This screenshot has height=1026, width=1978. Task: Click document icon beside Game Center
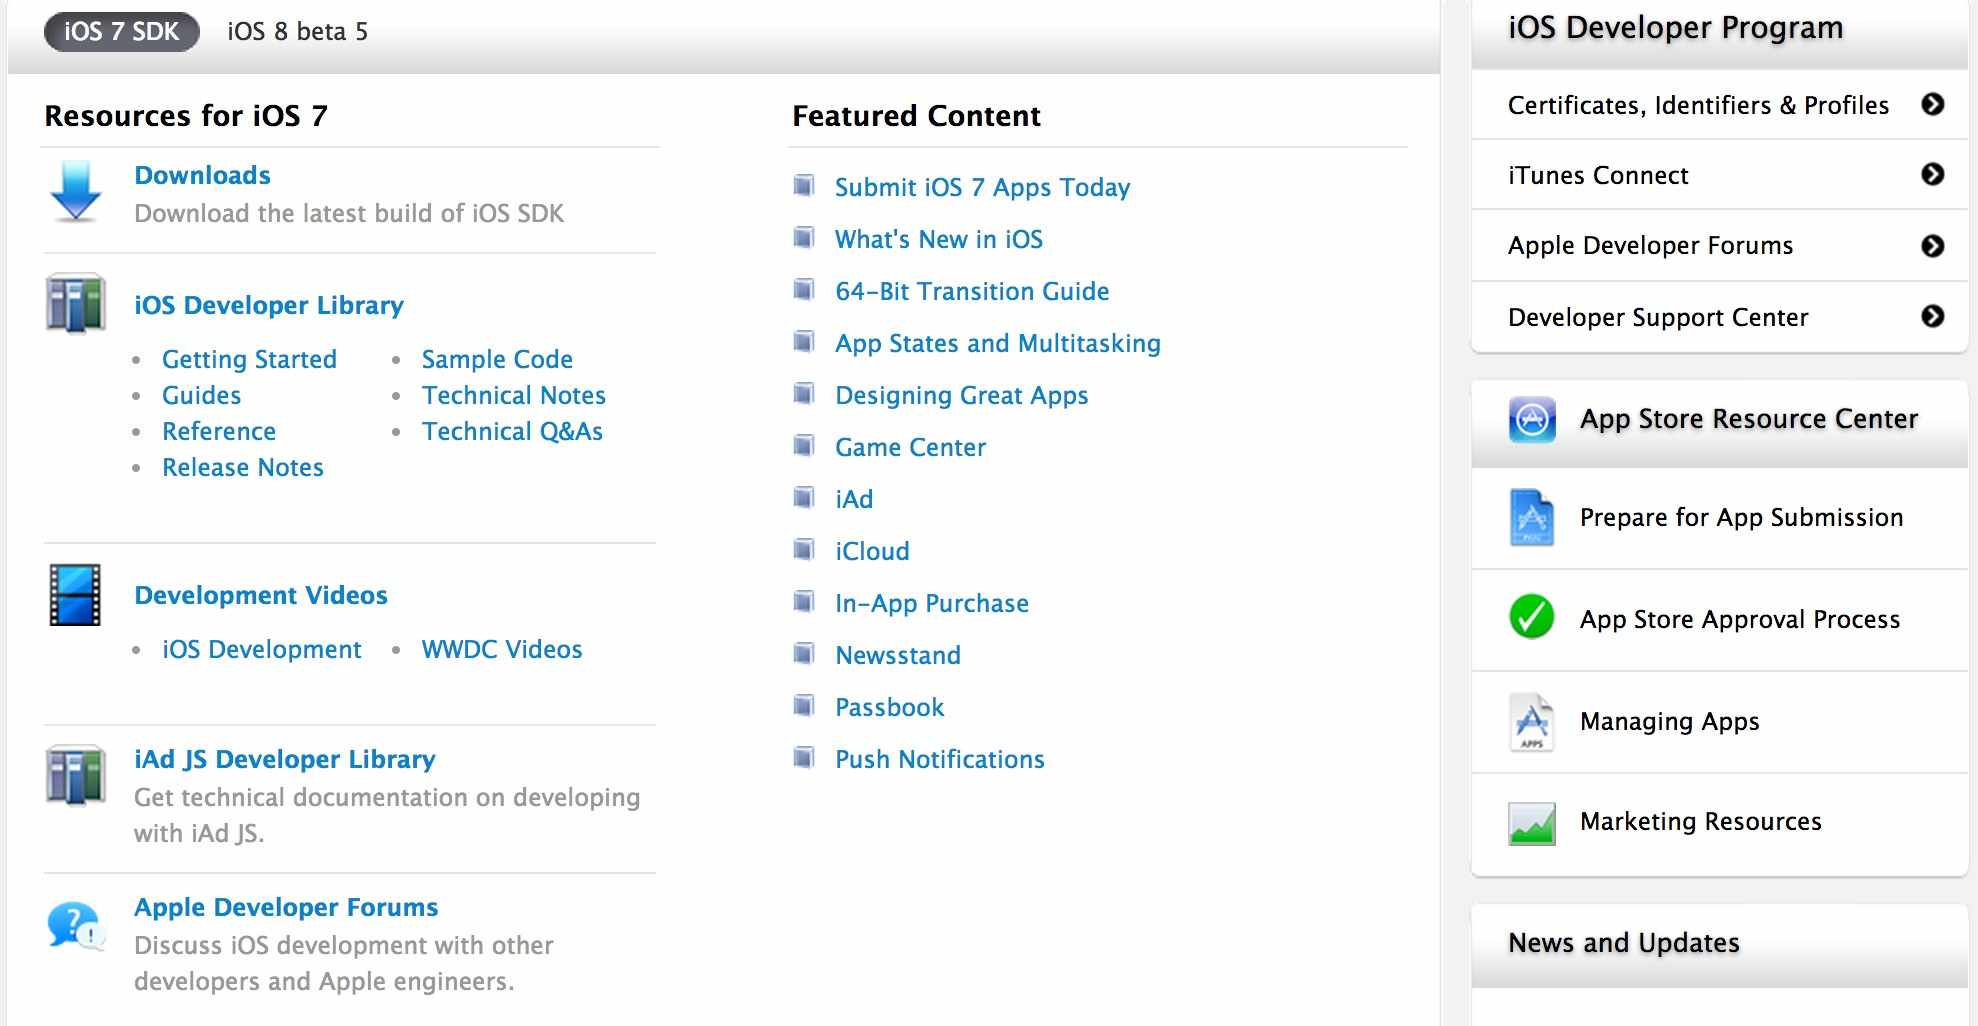tap(804, 445)
